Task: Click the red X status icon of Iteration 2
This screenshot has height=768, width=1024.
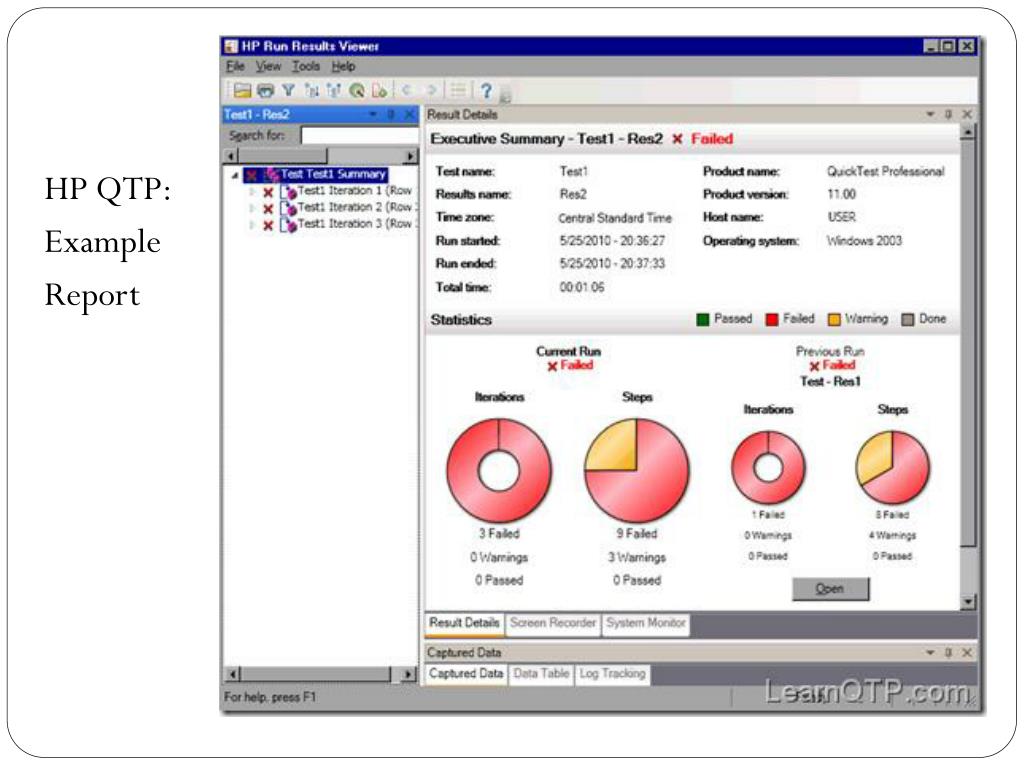Action: [268, 209]
